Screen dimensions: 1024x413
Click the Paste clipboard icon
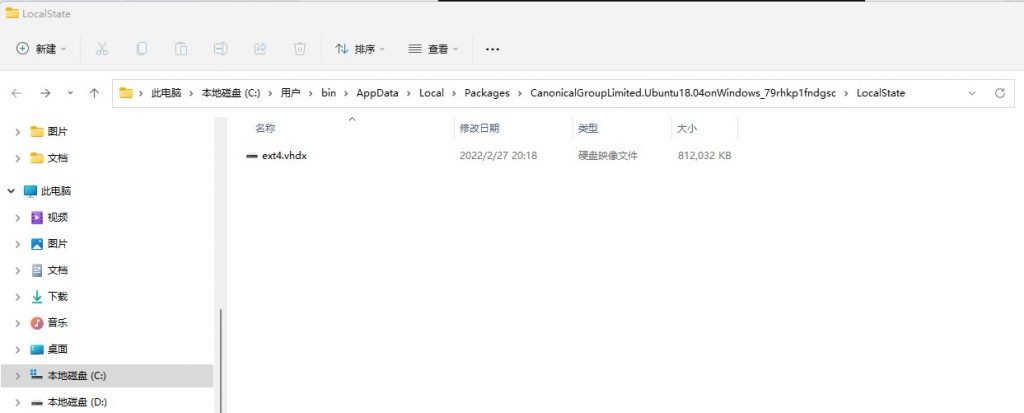click(181, 48)
